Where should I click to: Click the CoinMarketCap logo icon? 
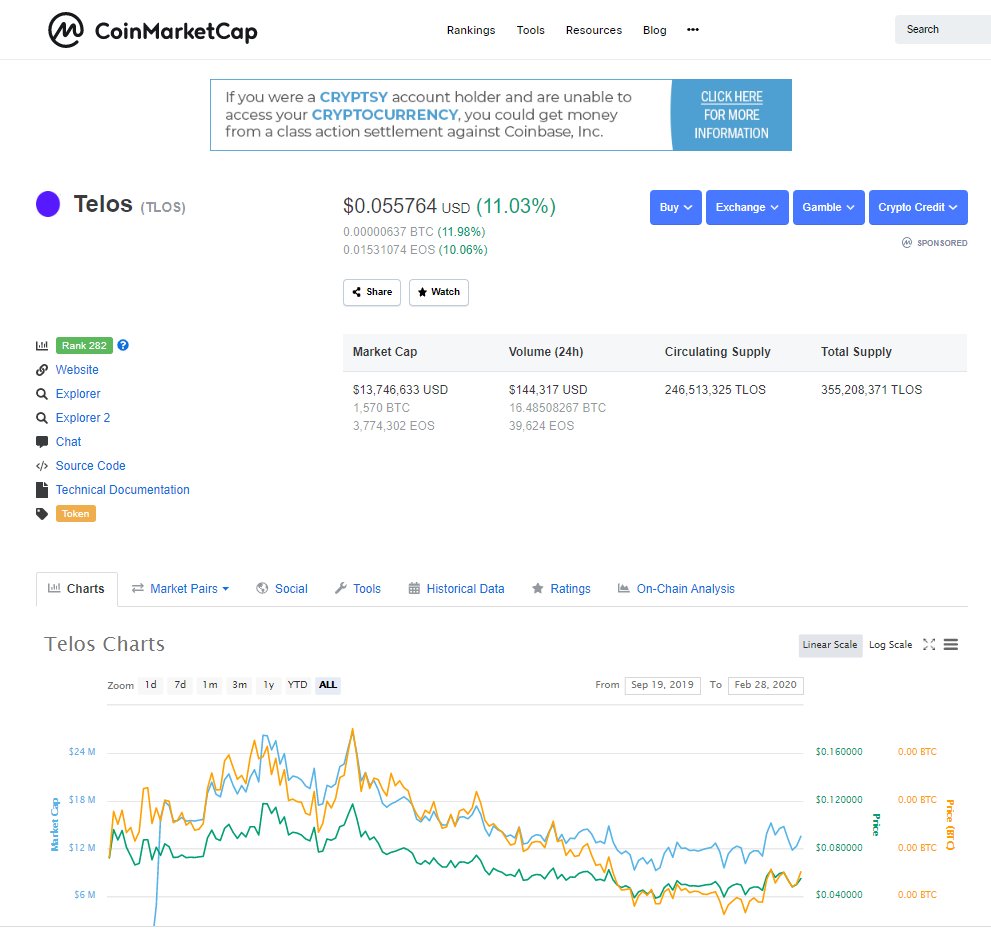click(x=66, y=30)
